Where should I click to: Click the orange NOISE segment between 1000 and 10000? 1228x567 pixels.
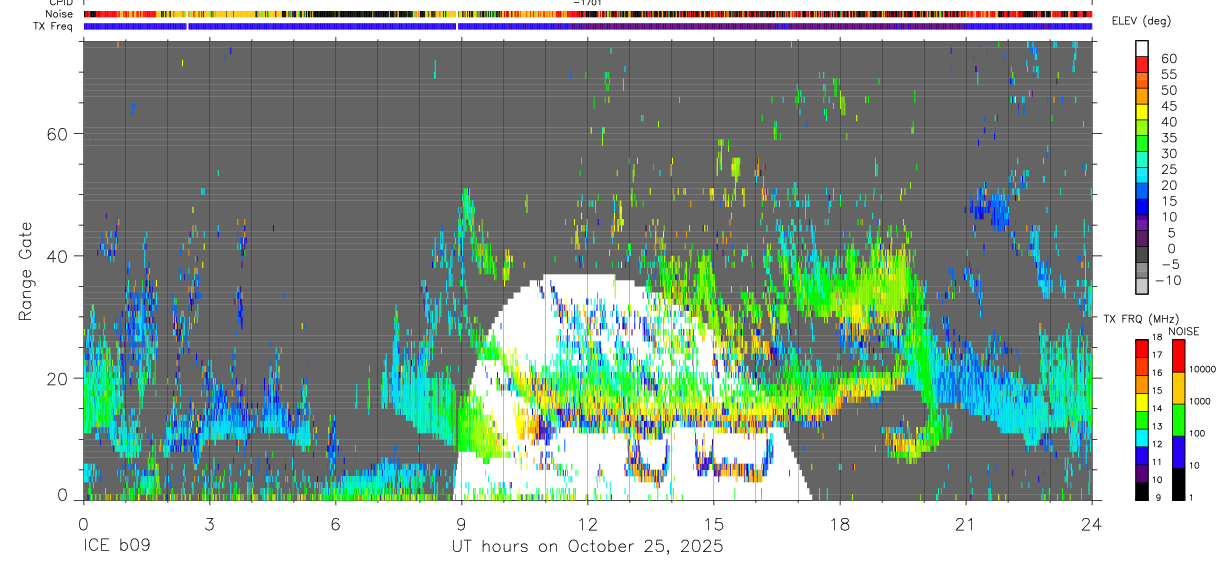(x=1179, y=387)
